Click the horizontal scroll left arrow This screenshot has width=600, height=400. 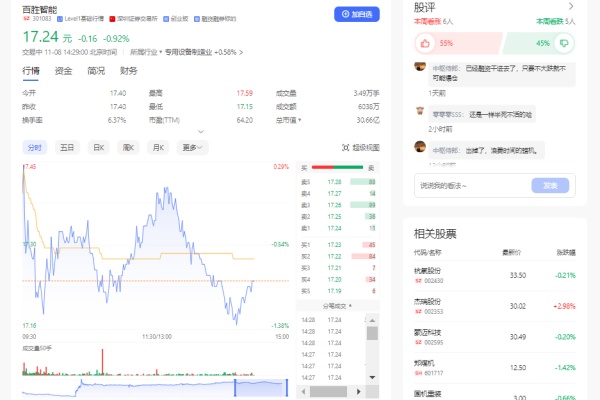click(303, 392)
